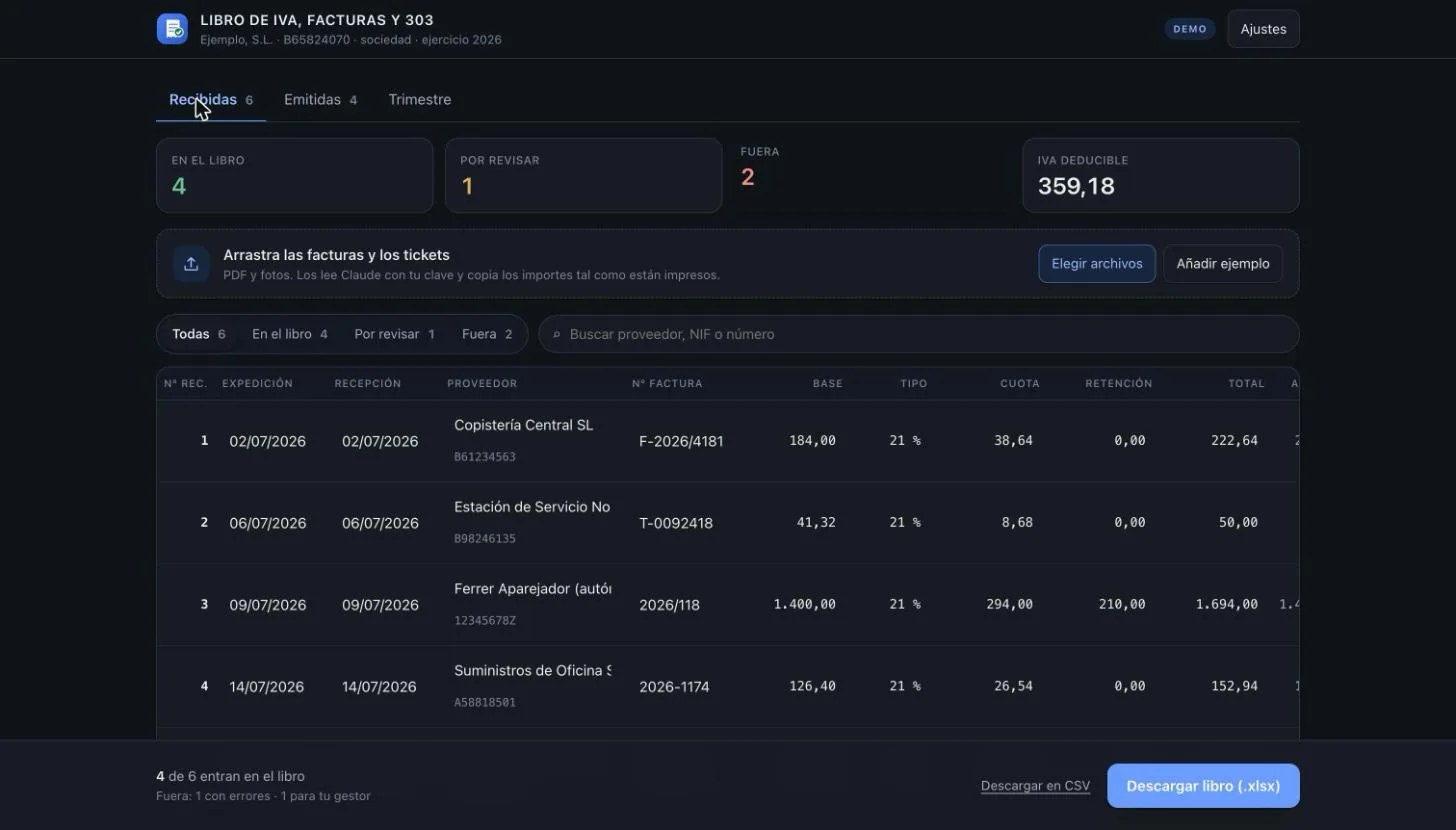The width and height of the screenshot is (1456, 830).
Task: Click the EXPEDICIÓN column header
Action: pyautogui.click(x=257, y=384)
